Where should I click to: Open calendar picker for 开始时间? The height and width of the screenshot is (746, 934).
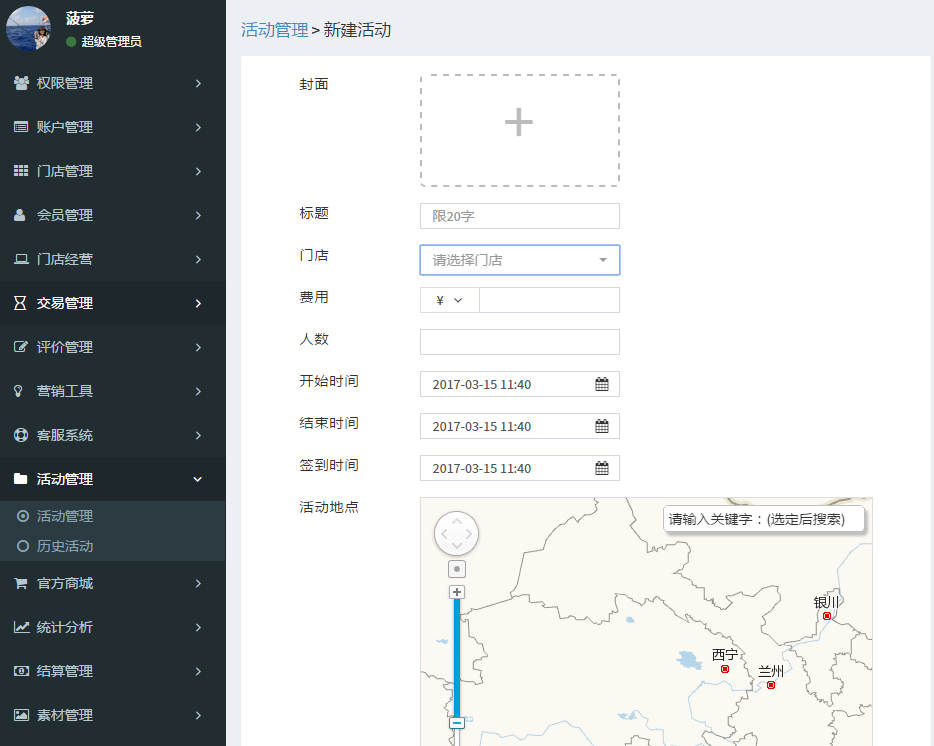(602, 384)
